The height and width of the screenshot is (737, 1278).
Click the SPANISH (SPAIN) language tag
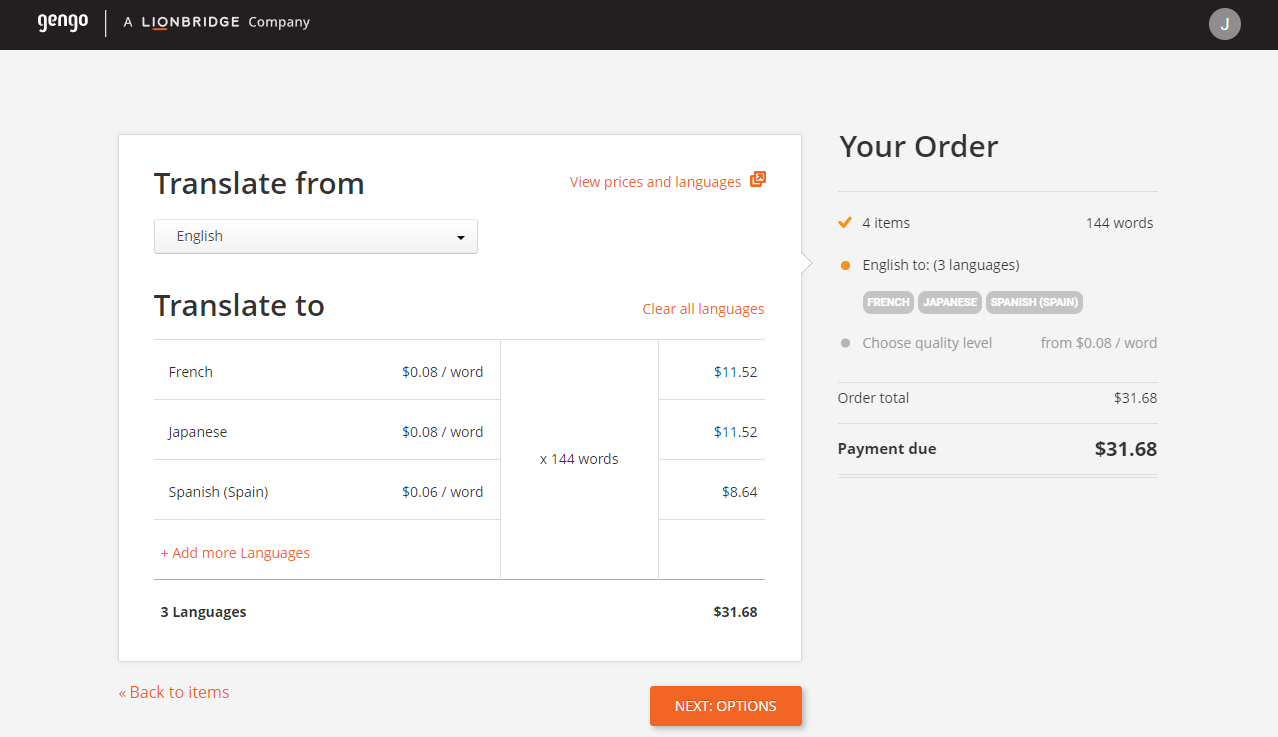(1034, 302)
